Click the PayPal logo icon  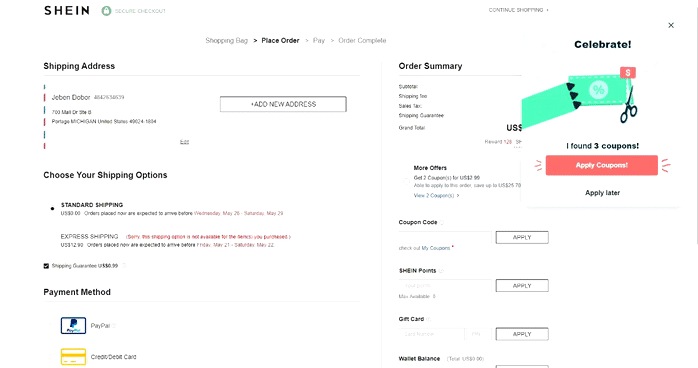click(x=73, y=326)
